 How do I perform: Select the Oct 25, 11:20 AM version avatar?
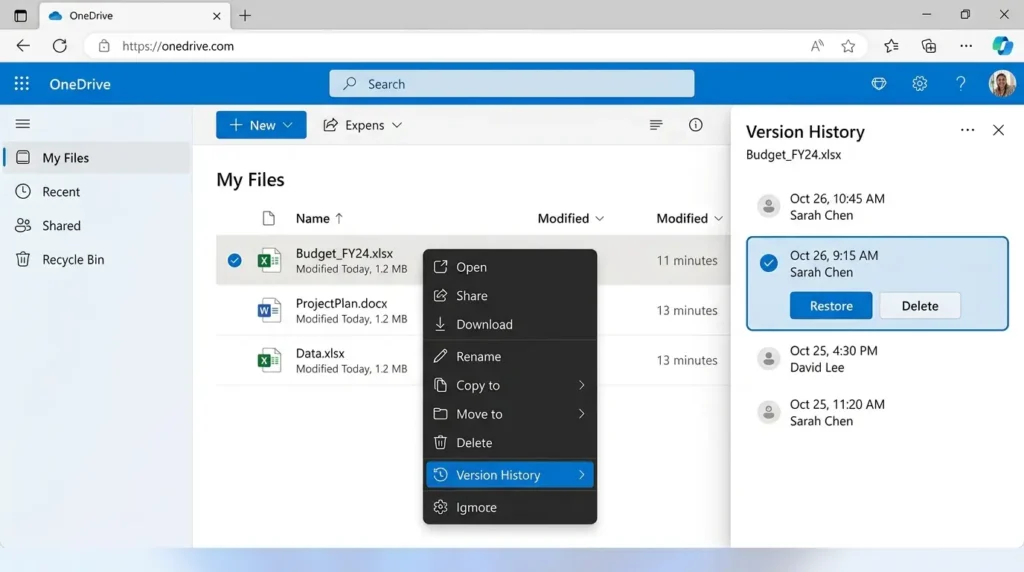point(769,412)
